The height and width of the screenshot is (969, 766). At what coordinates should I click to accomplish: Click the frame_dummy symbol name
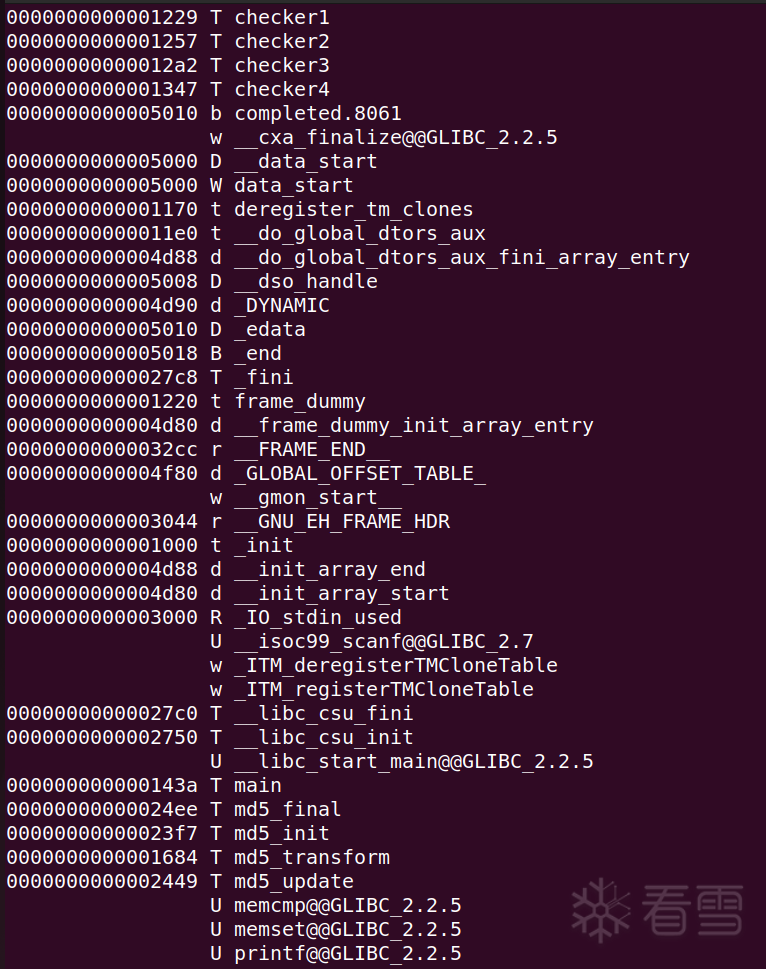300,401
